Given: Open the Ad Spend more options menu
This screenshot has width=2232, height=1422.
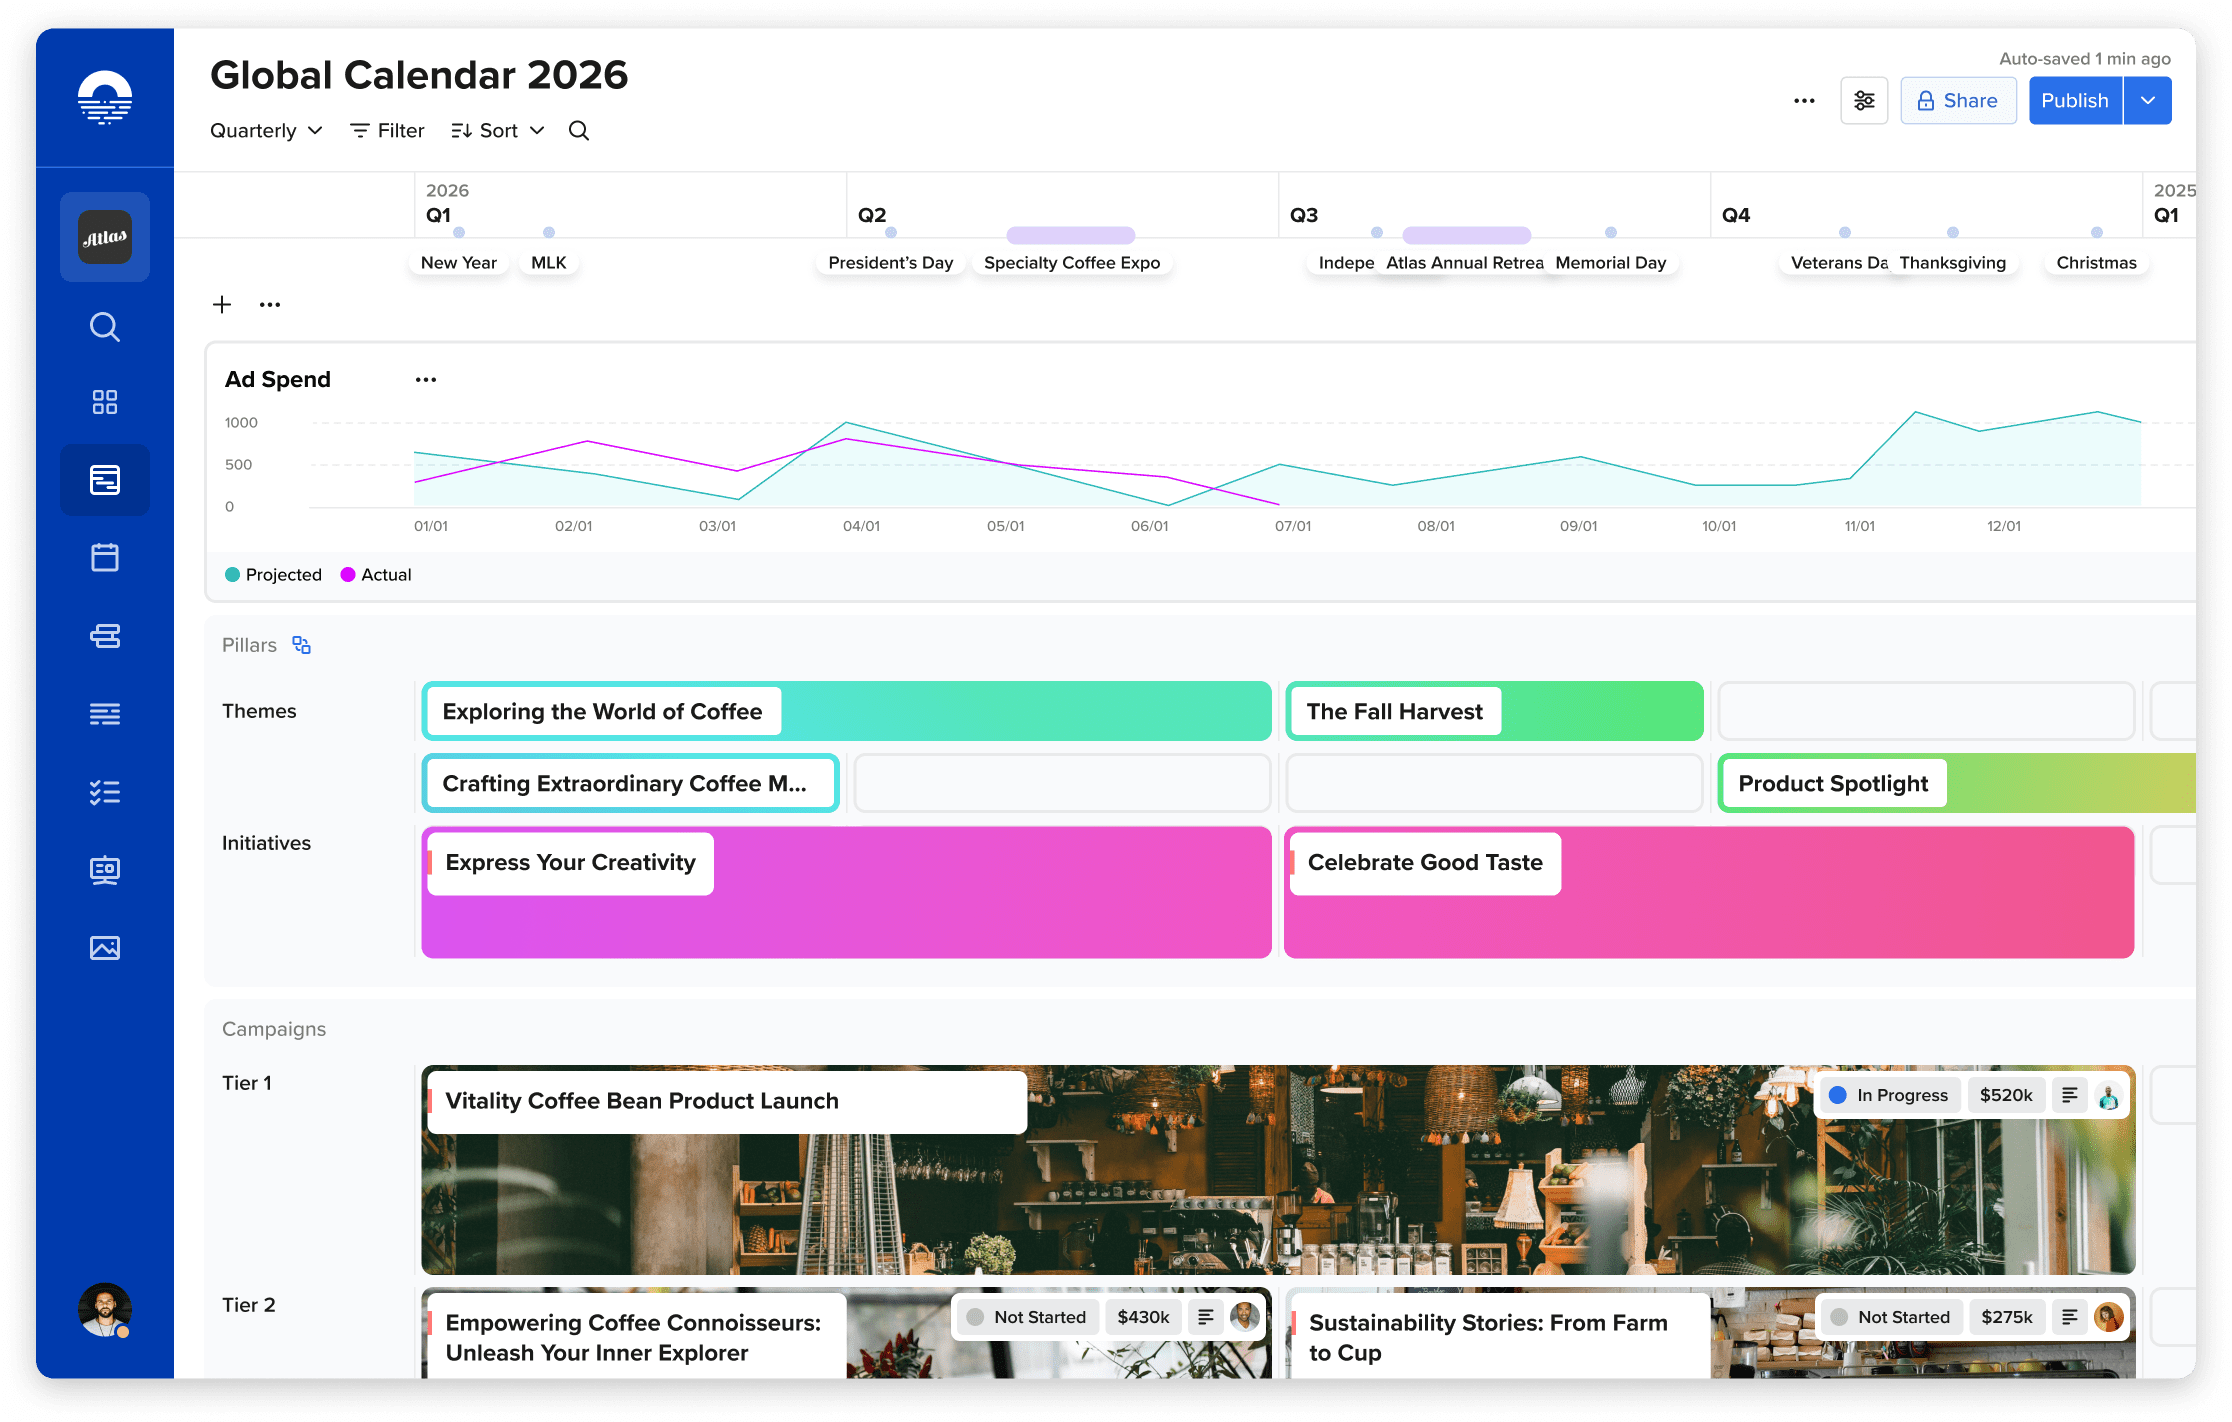Looking at the screenshot, I should click(426, 380).
